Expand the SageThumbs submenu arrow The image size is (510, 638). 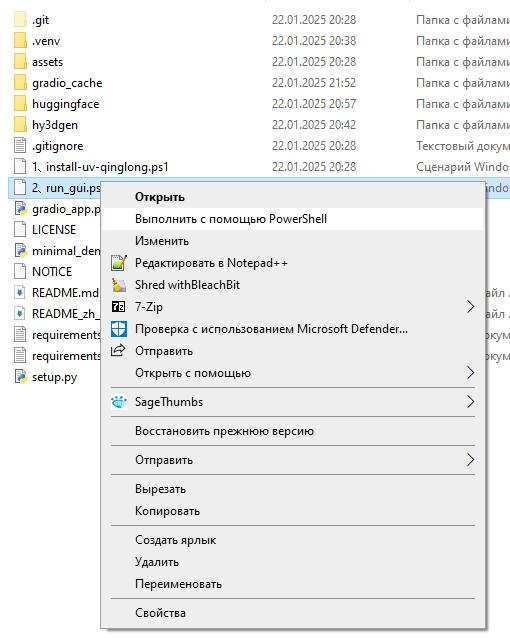pos(471,402)
